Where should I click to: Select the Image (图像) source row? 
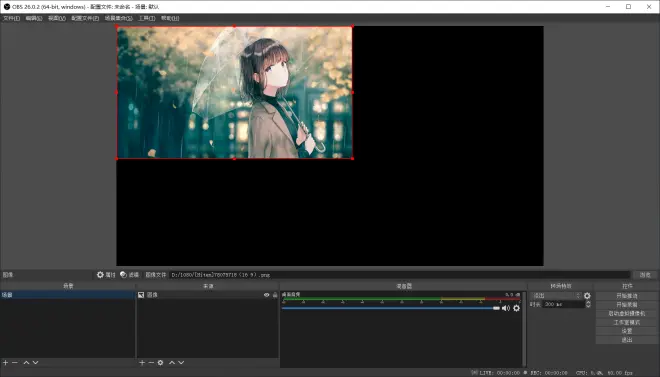pos(208,295)
